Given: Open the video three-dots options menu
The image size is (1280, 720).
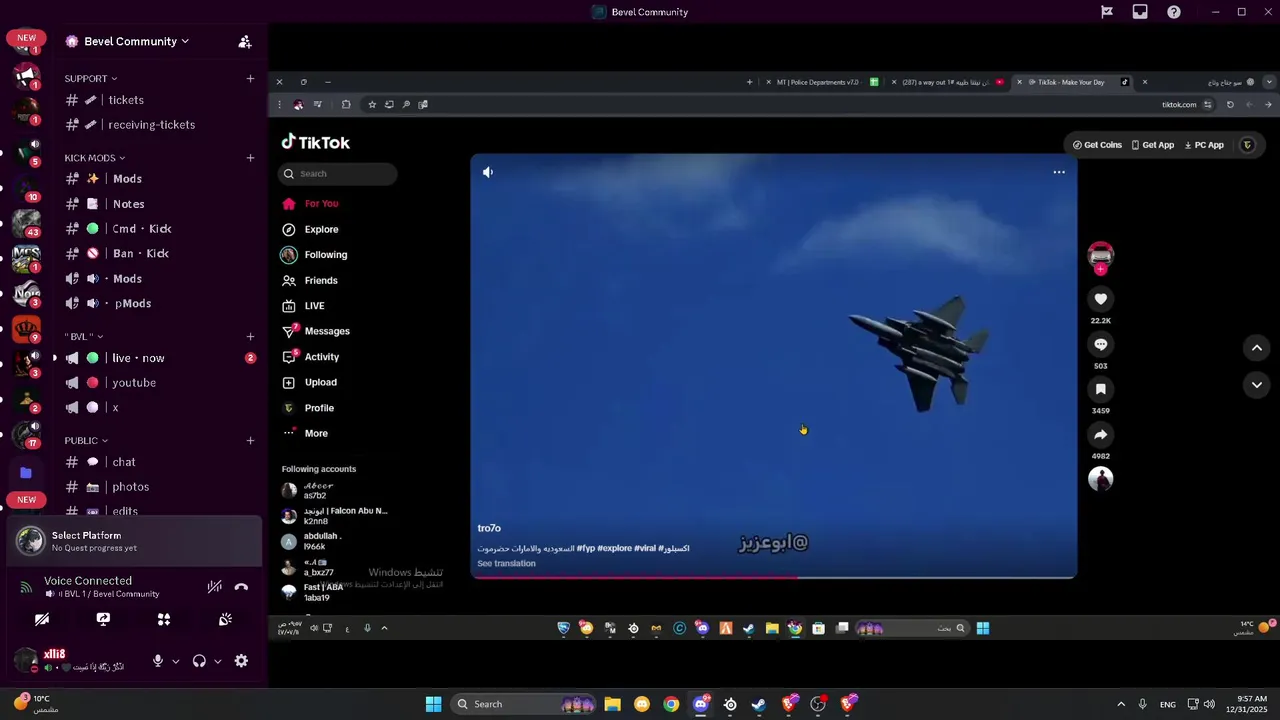Looking at the screenshot, I should tap(1059, 172).
